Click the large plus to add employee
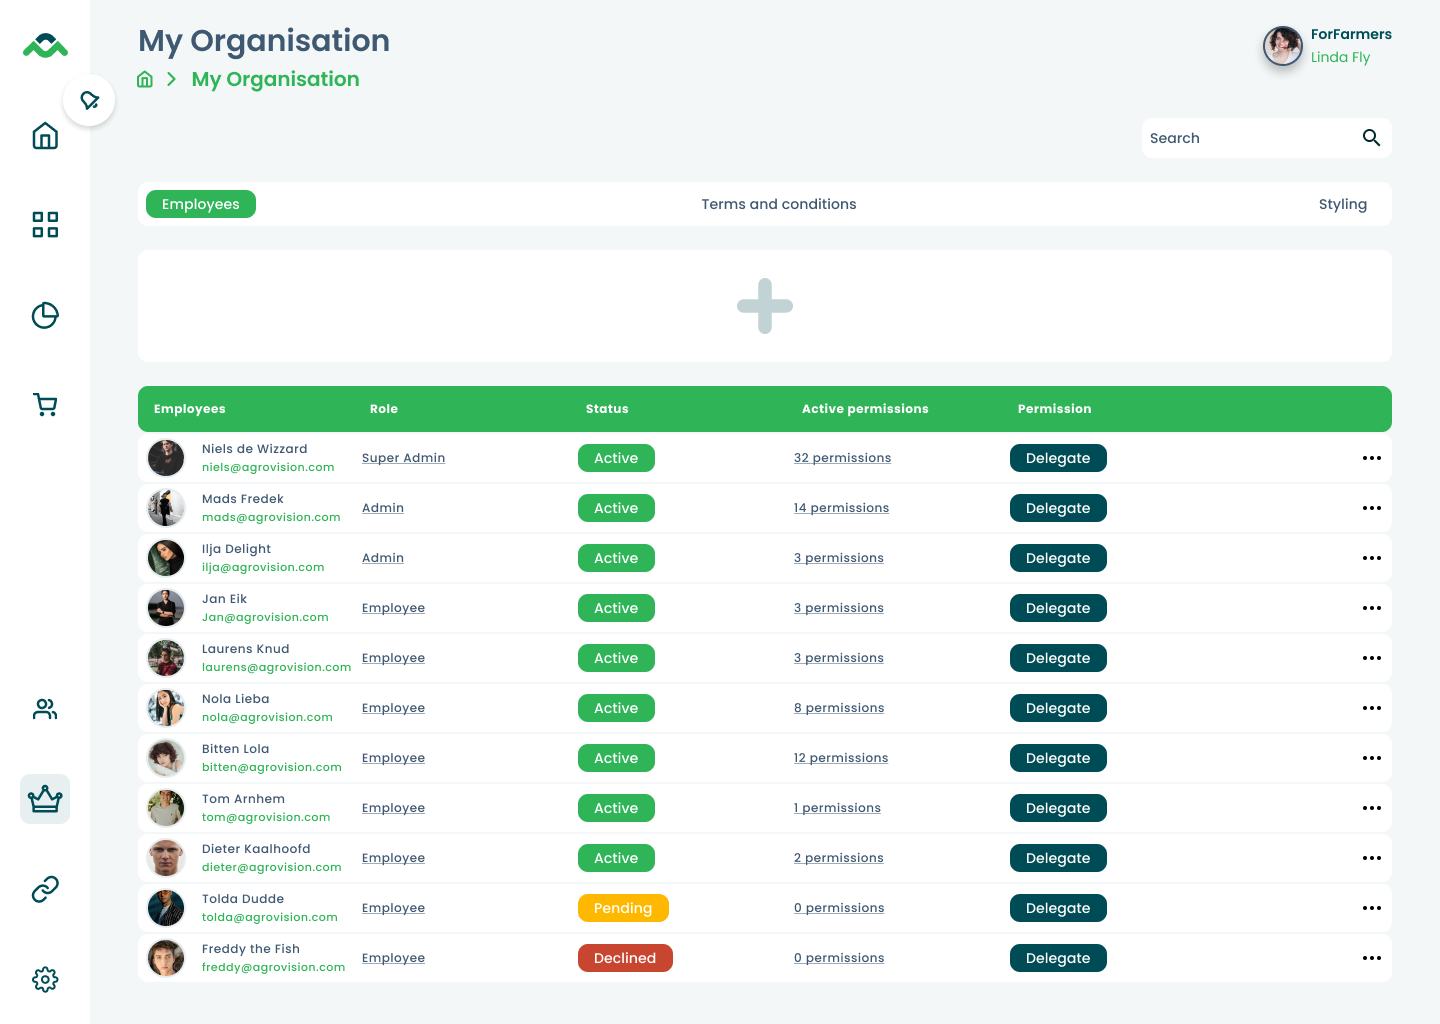This screenshot has height=1024, width=1440. point(765,306)
